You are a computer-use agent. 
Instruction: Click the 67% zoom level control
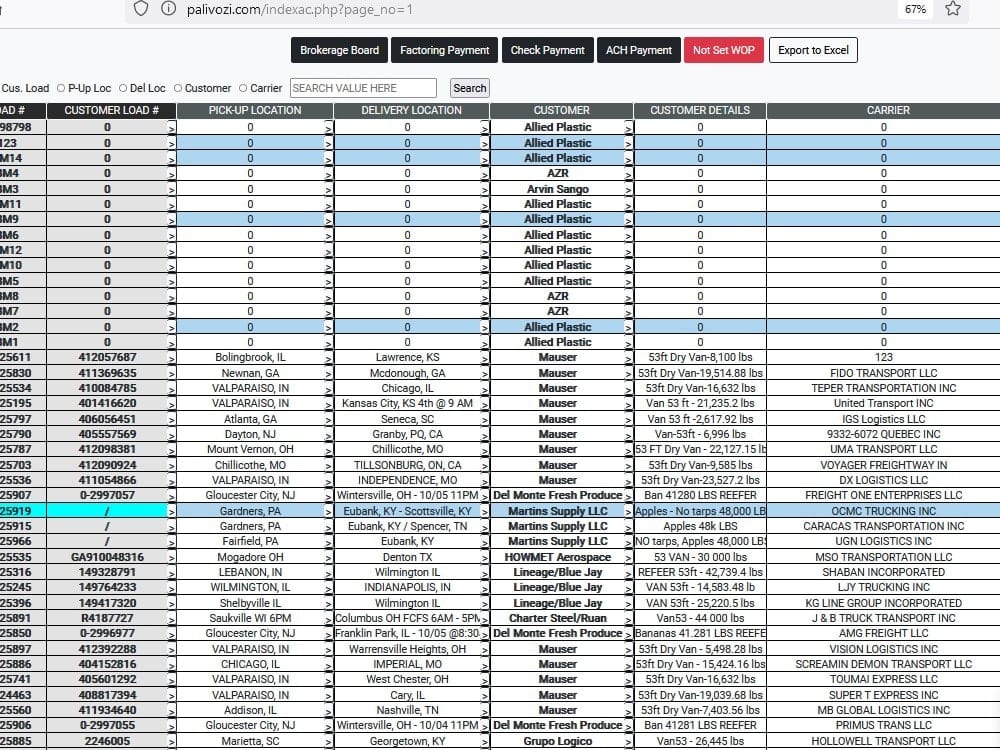click(x=915, y=8)
